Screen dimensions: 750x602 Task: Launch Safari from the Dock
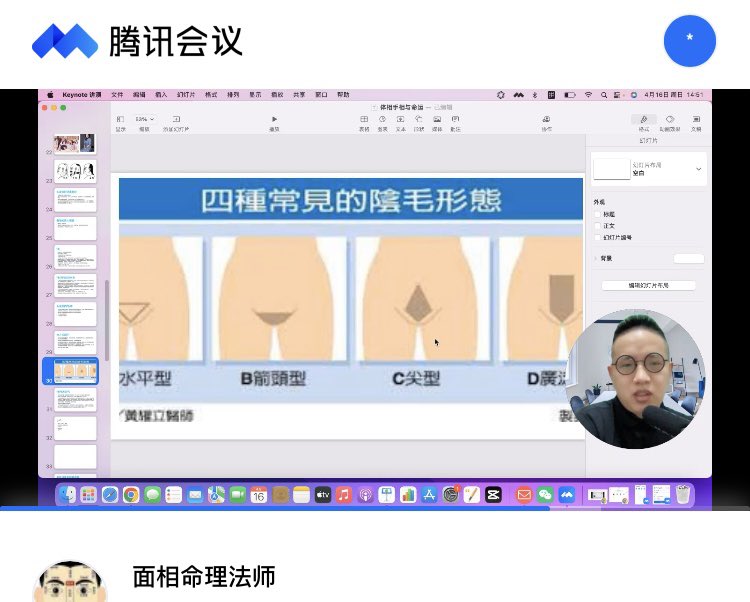[x=110, y=494]
